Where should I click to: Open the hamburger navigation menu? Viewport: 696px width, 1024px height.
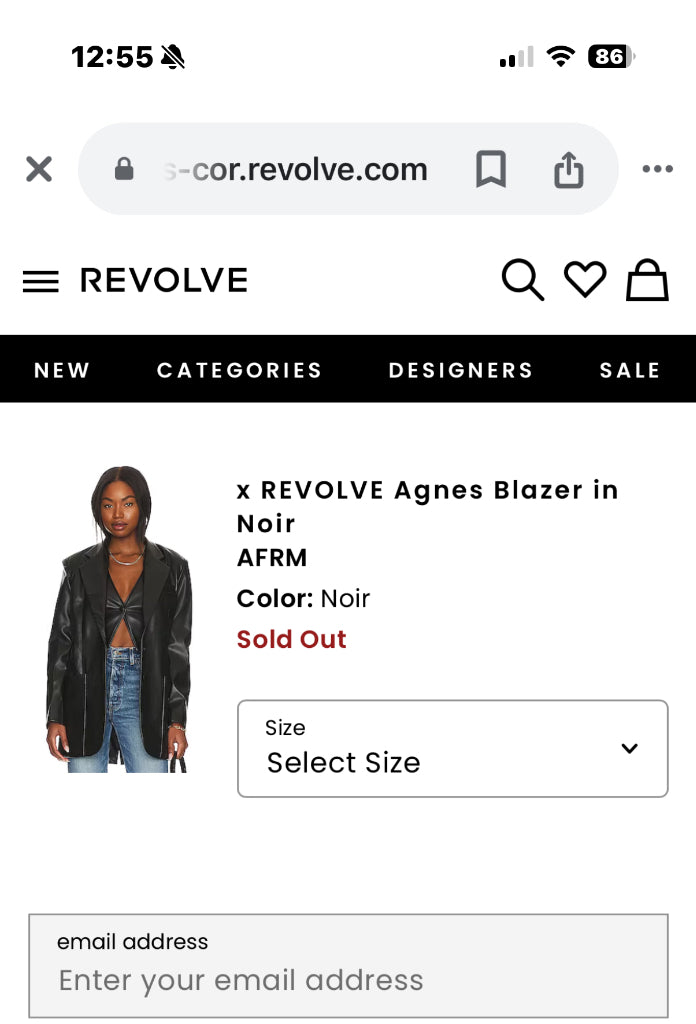click(x=40, y=282)
